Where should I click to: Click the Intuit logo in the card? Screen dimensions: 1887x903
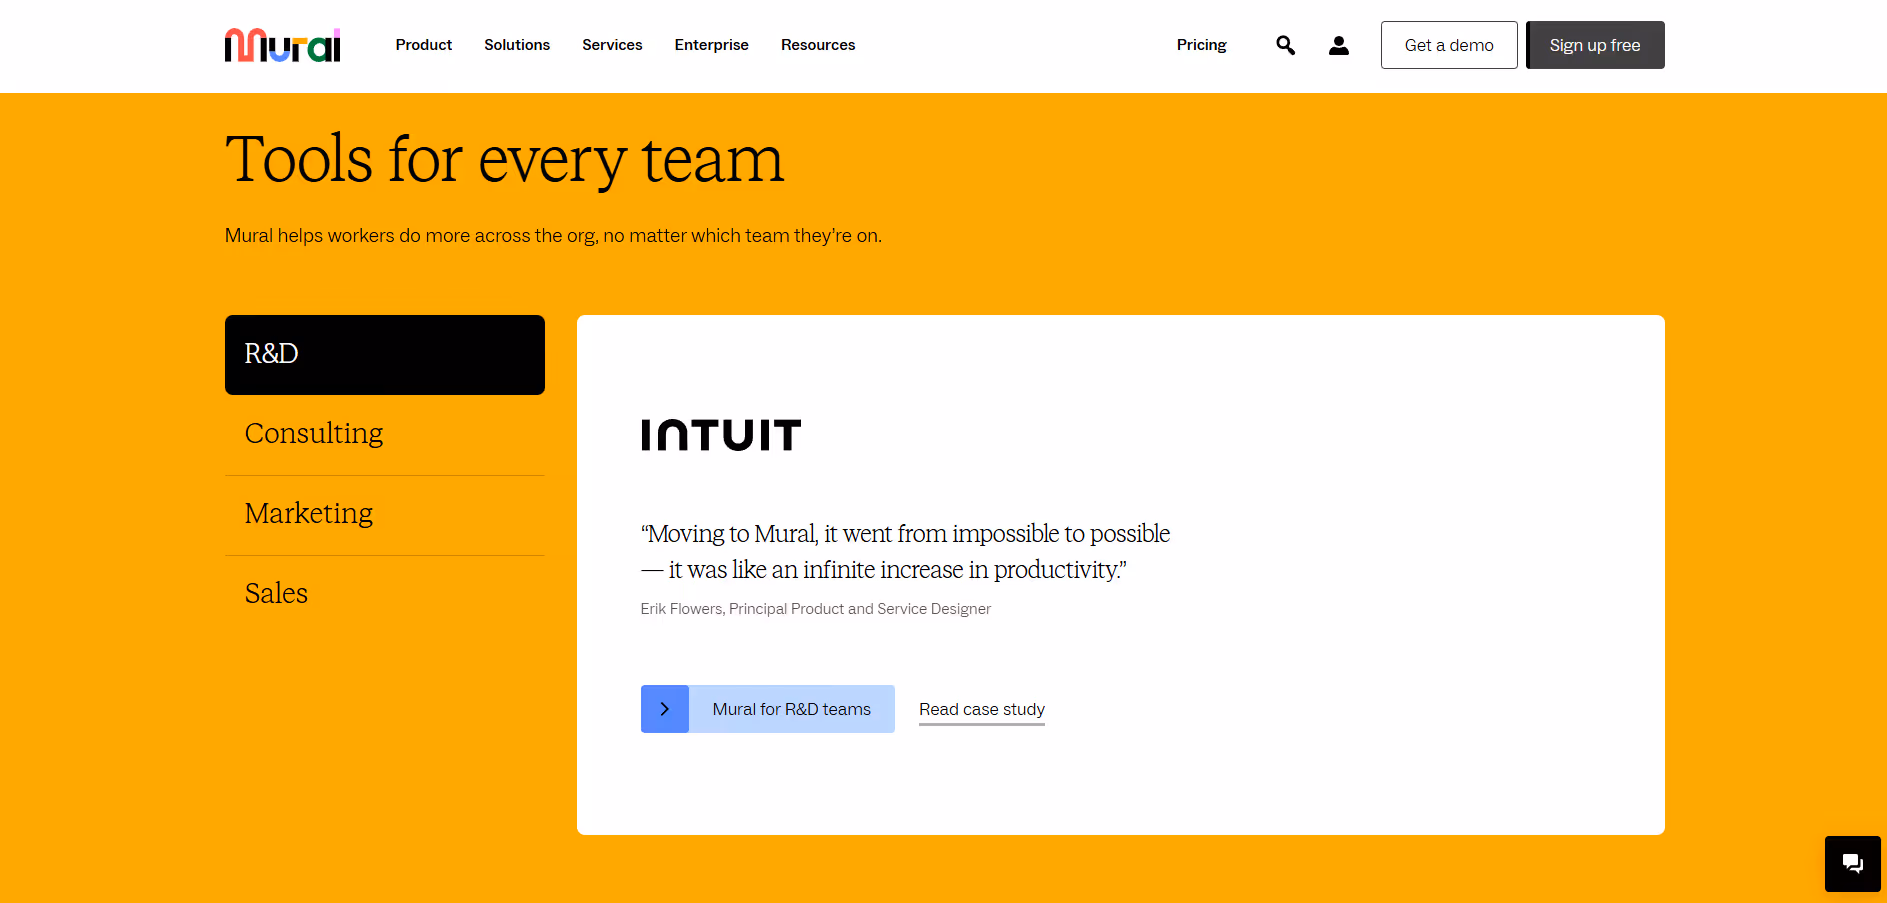721,435
